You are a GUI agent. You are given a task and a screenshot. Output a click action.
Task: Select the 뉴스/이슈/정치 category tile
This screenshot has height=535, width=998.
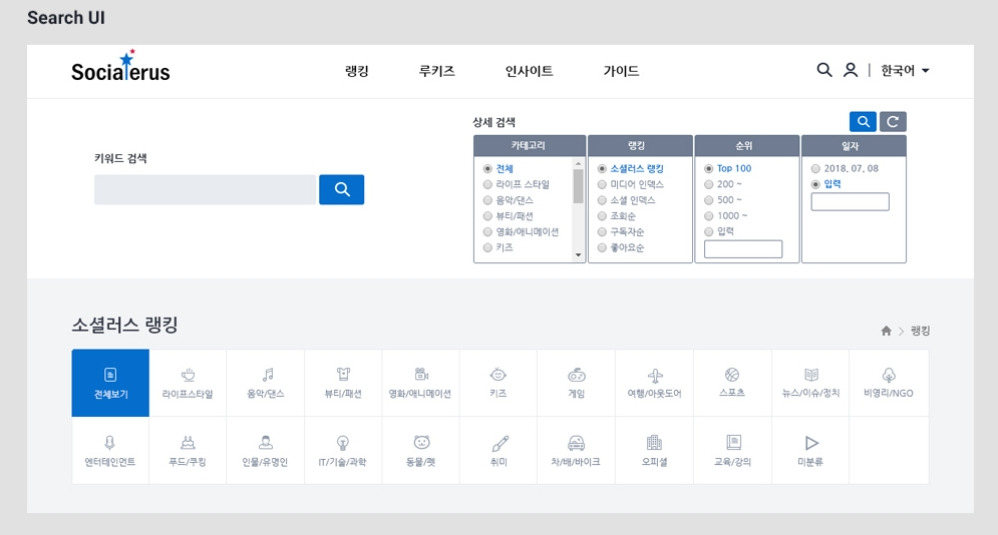(x=810, y=383)
